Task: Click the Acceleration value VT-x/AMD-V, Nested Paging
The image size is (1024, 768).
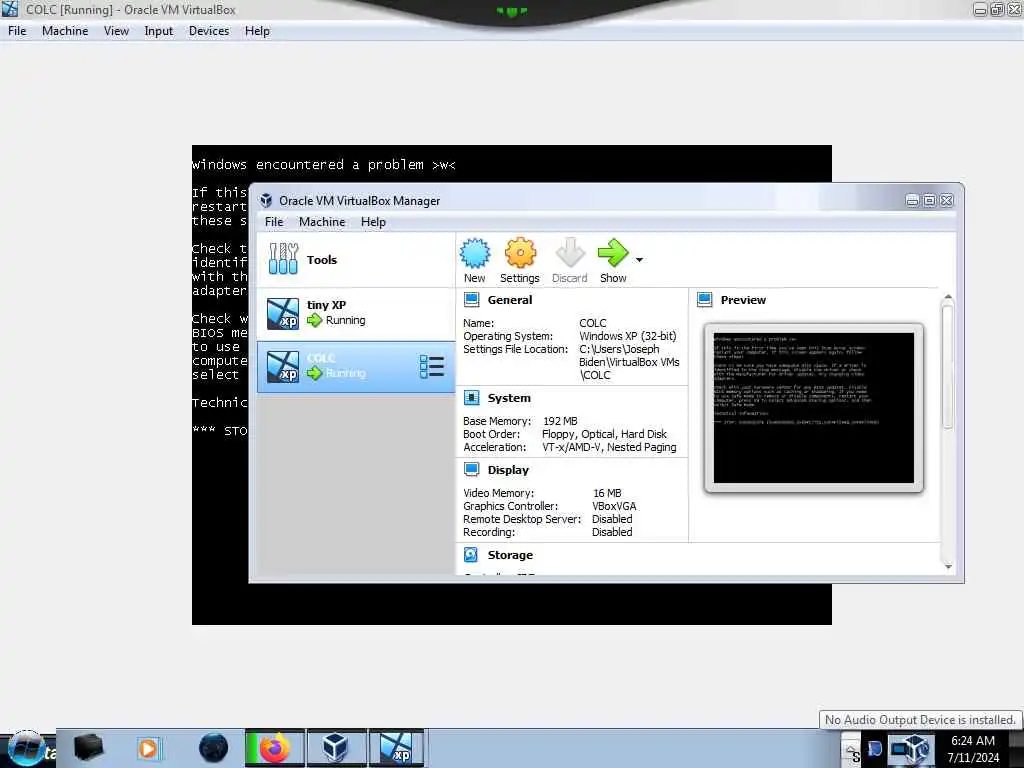Action: [609, 447]
